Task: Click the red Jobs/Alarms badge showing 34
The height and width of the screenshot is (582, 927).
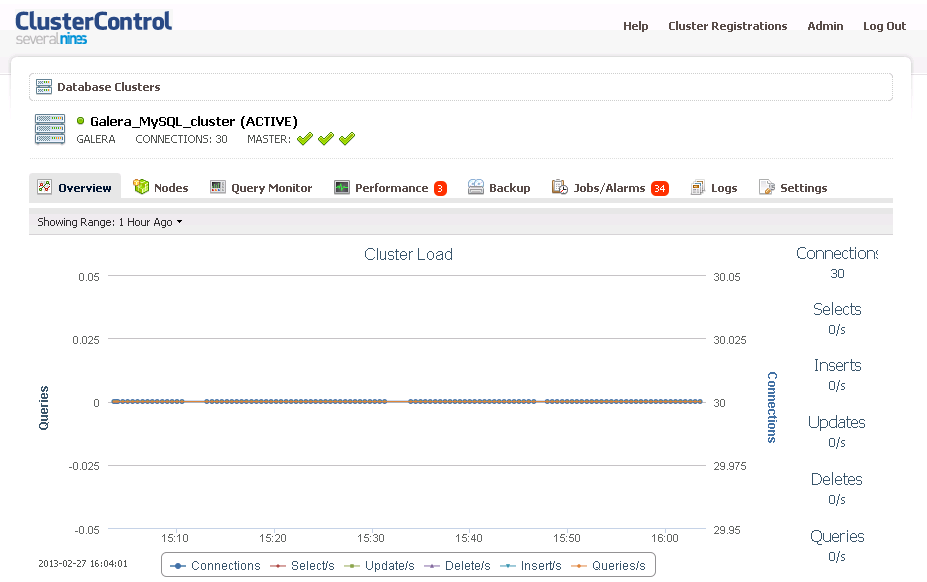Action: pos(660,189)
